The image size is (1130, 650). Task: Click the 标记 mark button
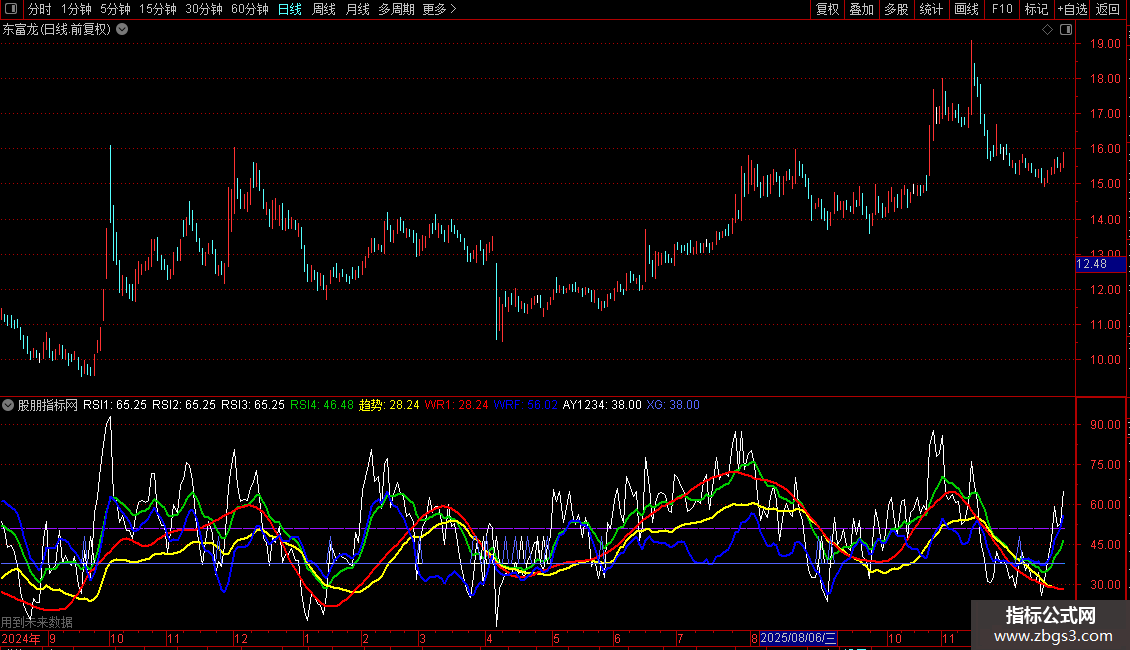click(x=1036, y=9)
